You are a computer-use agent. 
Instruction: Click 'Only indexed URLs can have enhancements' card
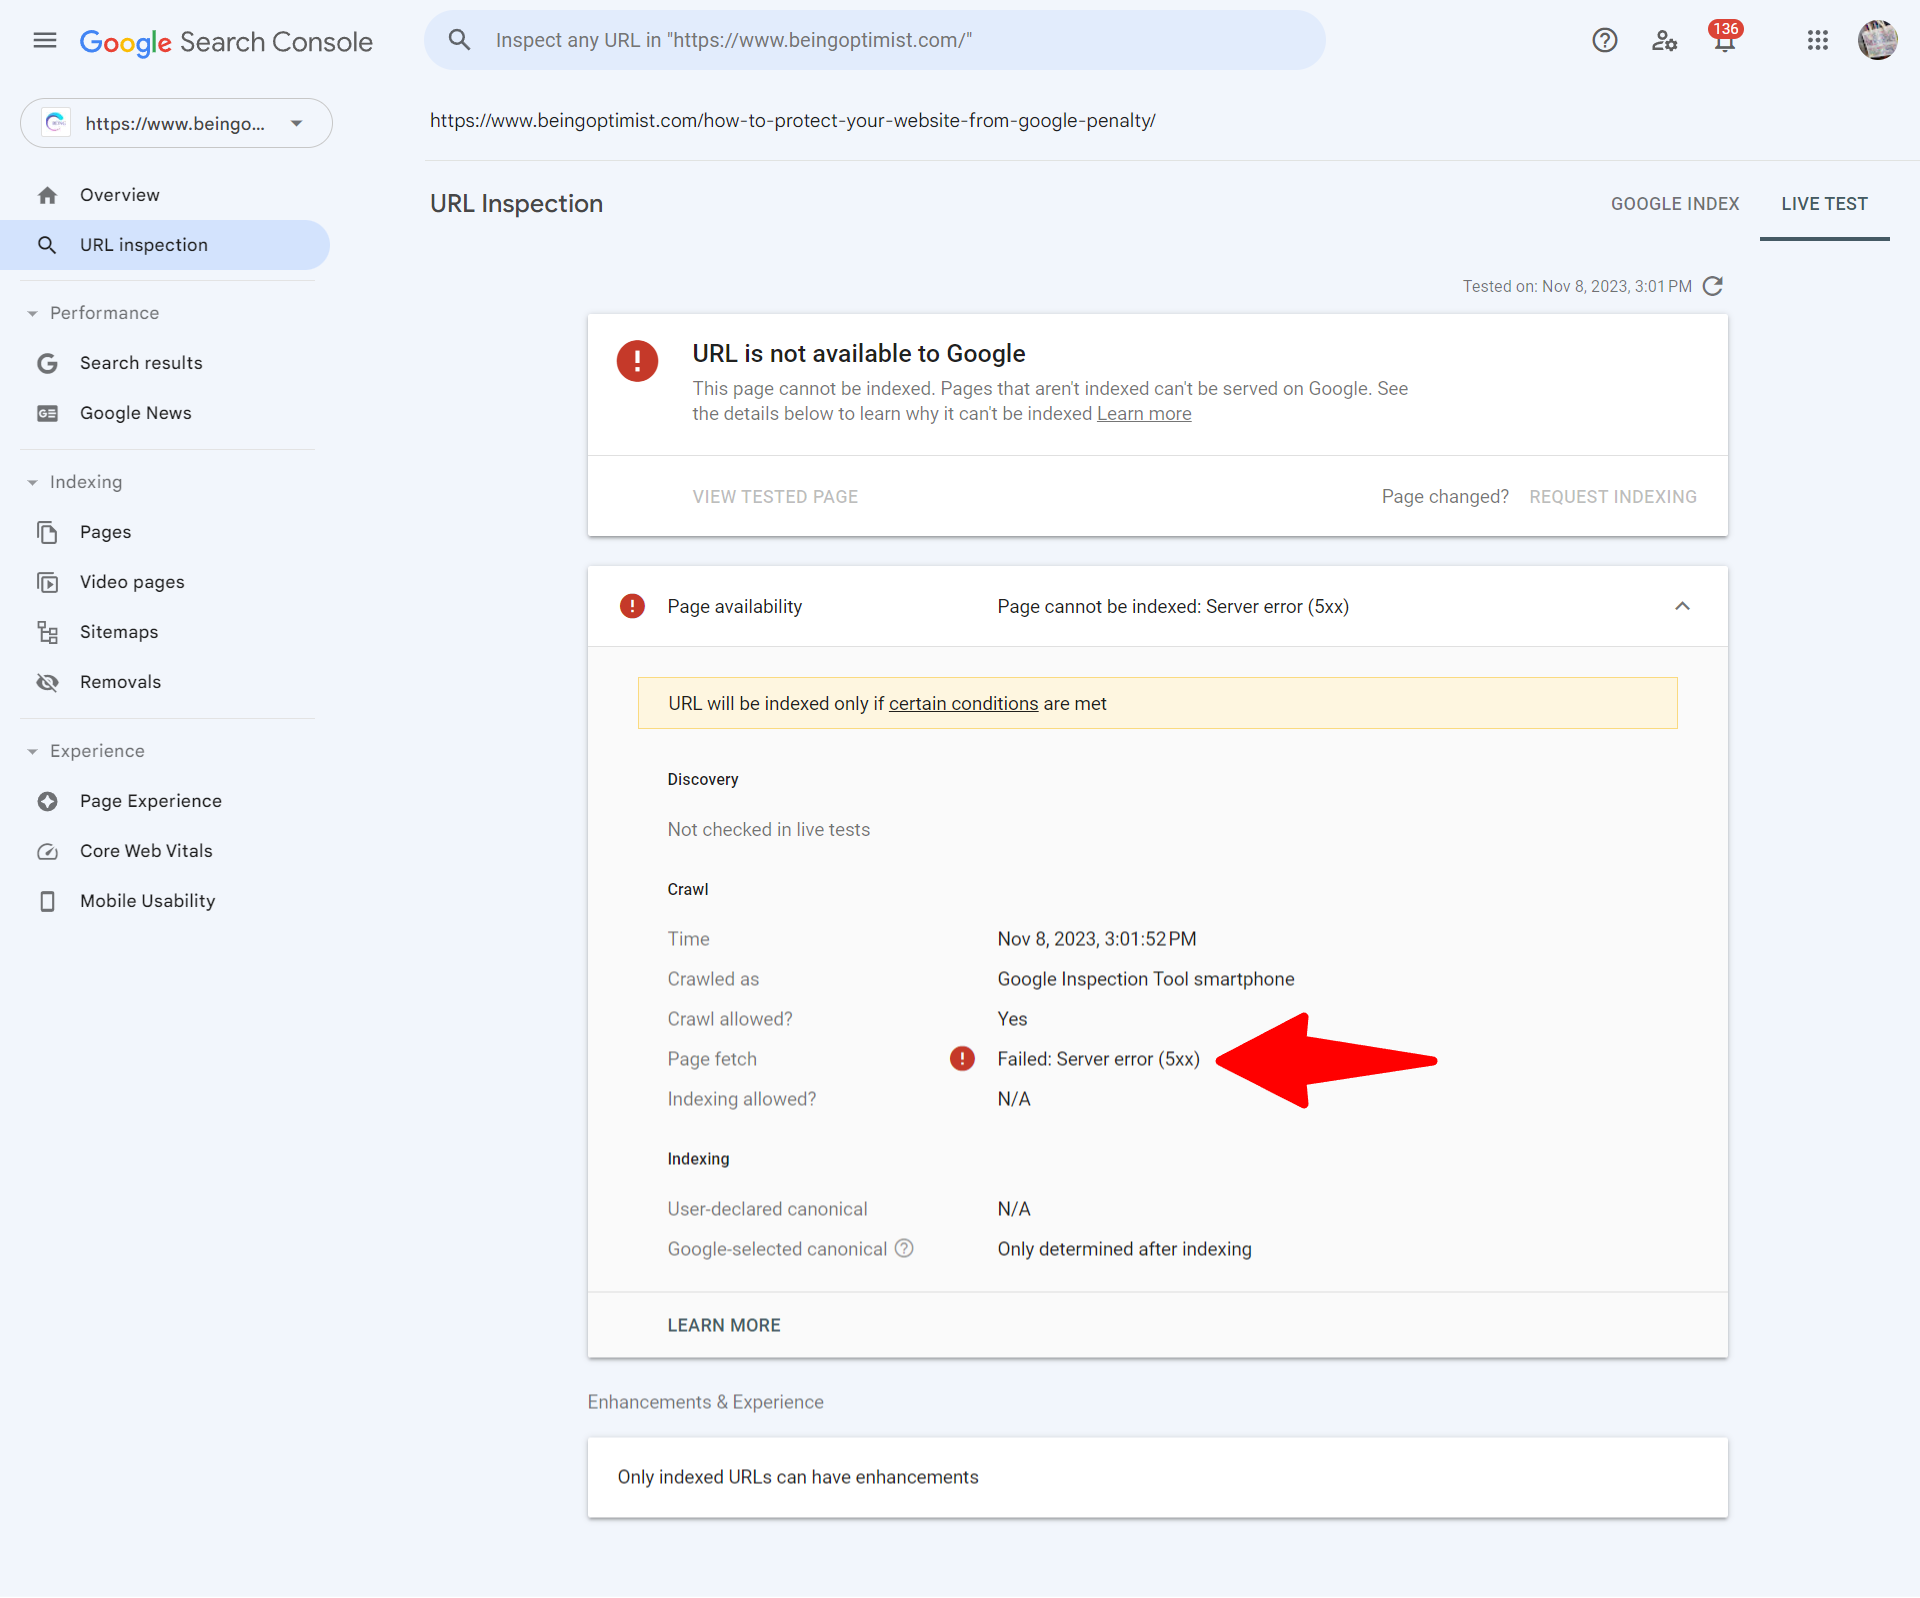click(1157, 1477)
